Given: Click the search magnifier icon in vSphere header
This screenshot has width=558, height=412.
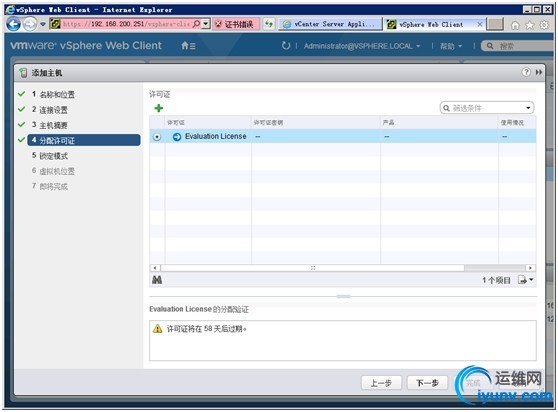Looking at the screenshot, I should pos(490,46).
